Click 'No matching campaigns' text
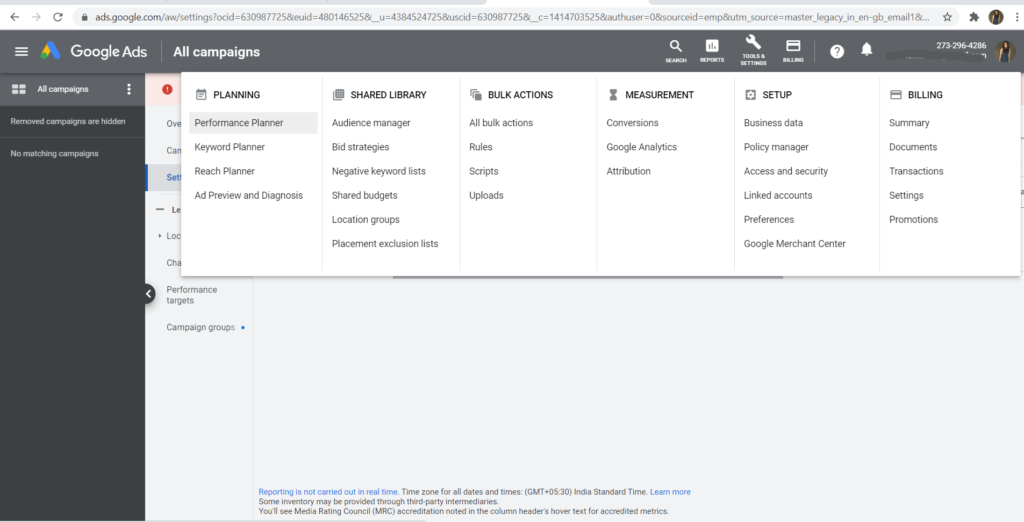 [x=54, y=154]
